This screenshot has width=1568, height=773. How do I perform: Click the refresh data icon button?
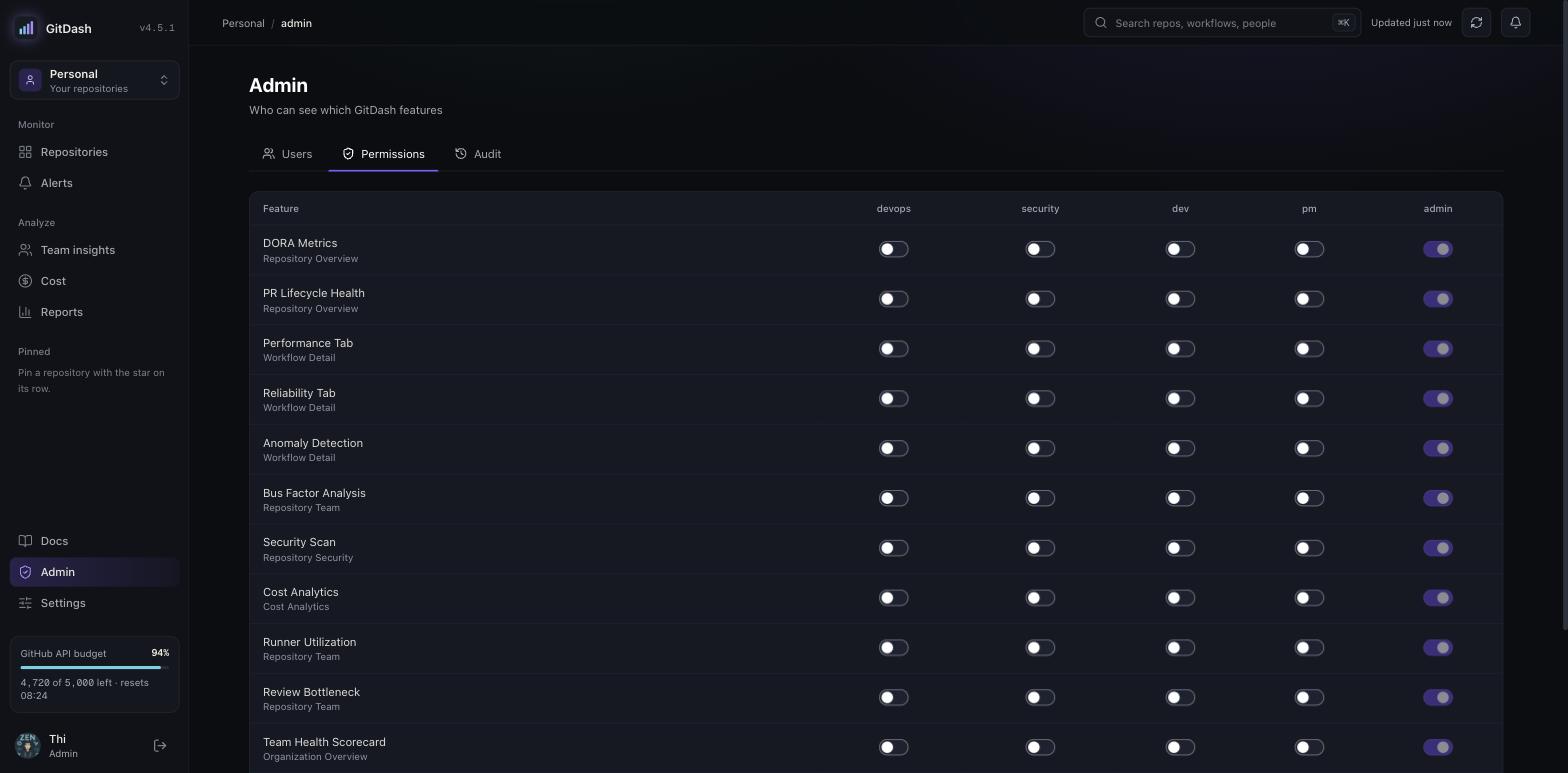pos(1476,23)
